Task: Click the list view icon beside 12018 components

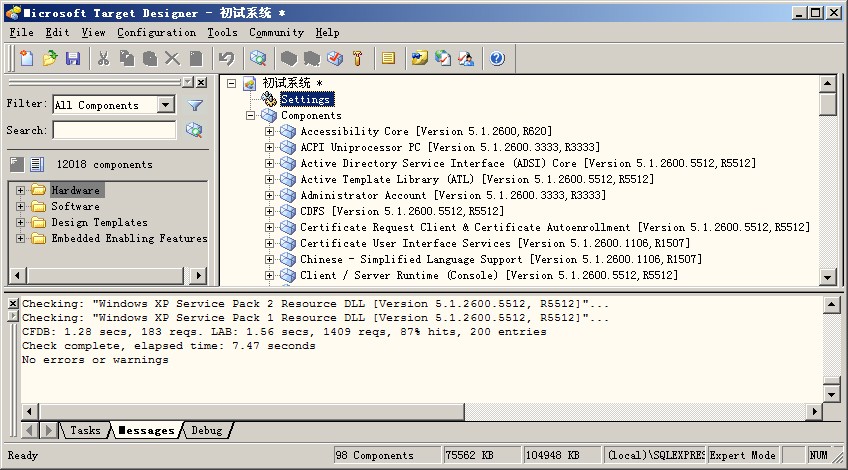Action: 37,164
